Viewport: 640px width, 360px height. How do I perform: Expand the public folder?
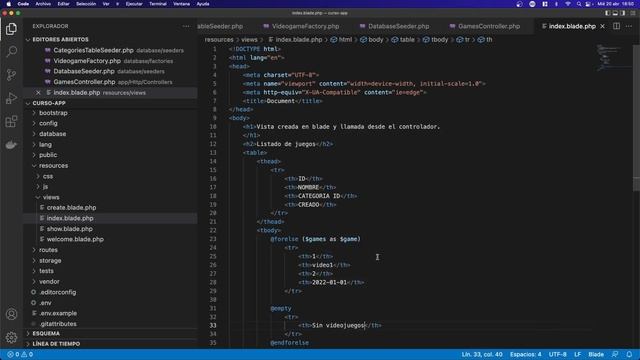tap(48, 155)
